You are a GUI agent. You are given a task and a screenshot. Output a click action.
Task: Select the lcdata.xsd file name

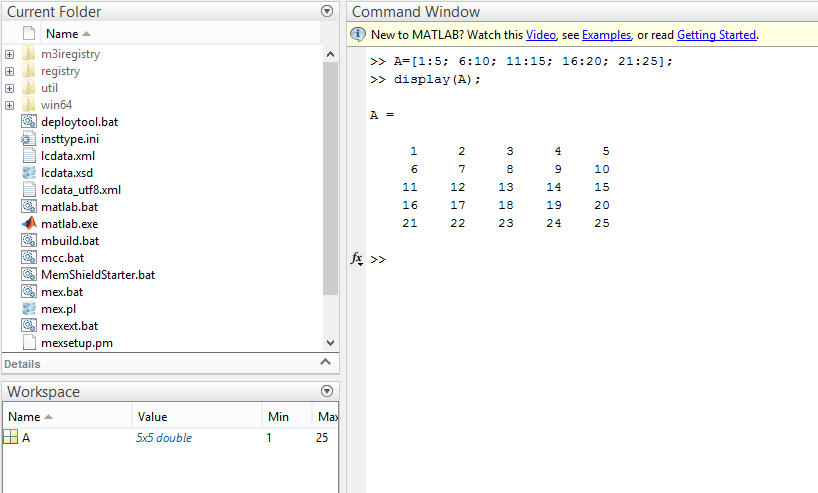coord(67,173)
